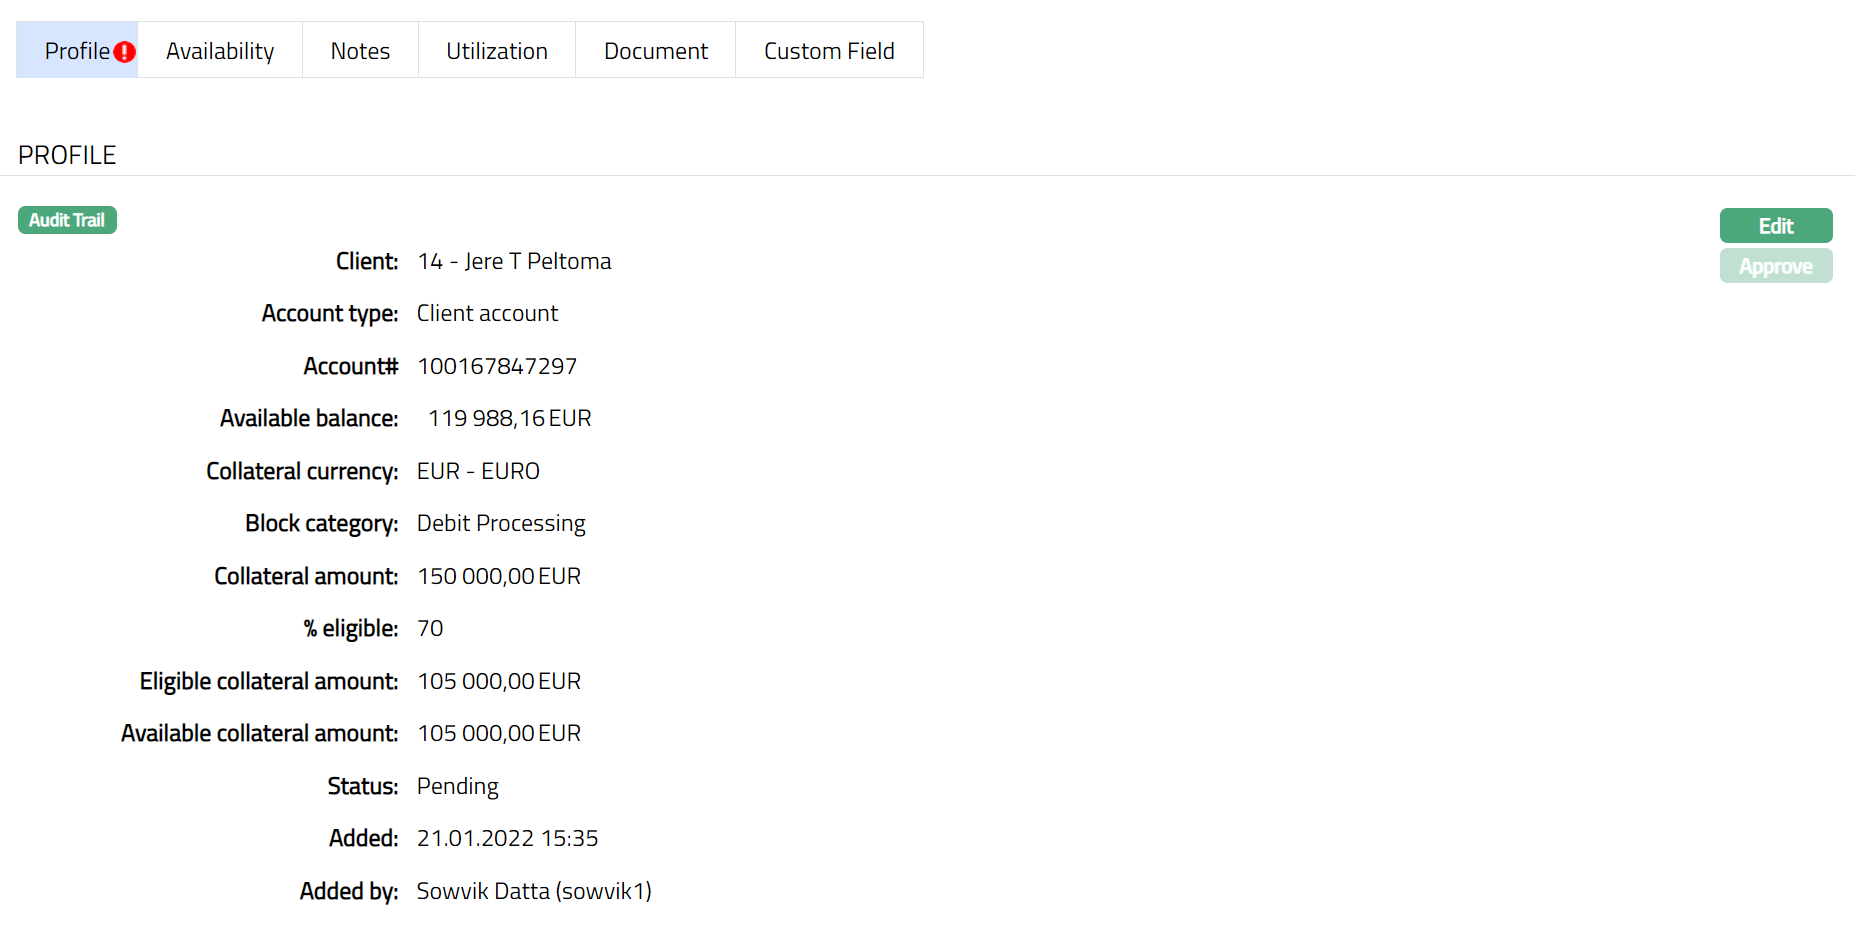Click the collateral amount 150 000,00 EUR
Image resolution: width=1855 pixels, height=931 pixels.
(499, 576)
